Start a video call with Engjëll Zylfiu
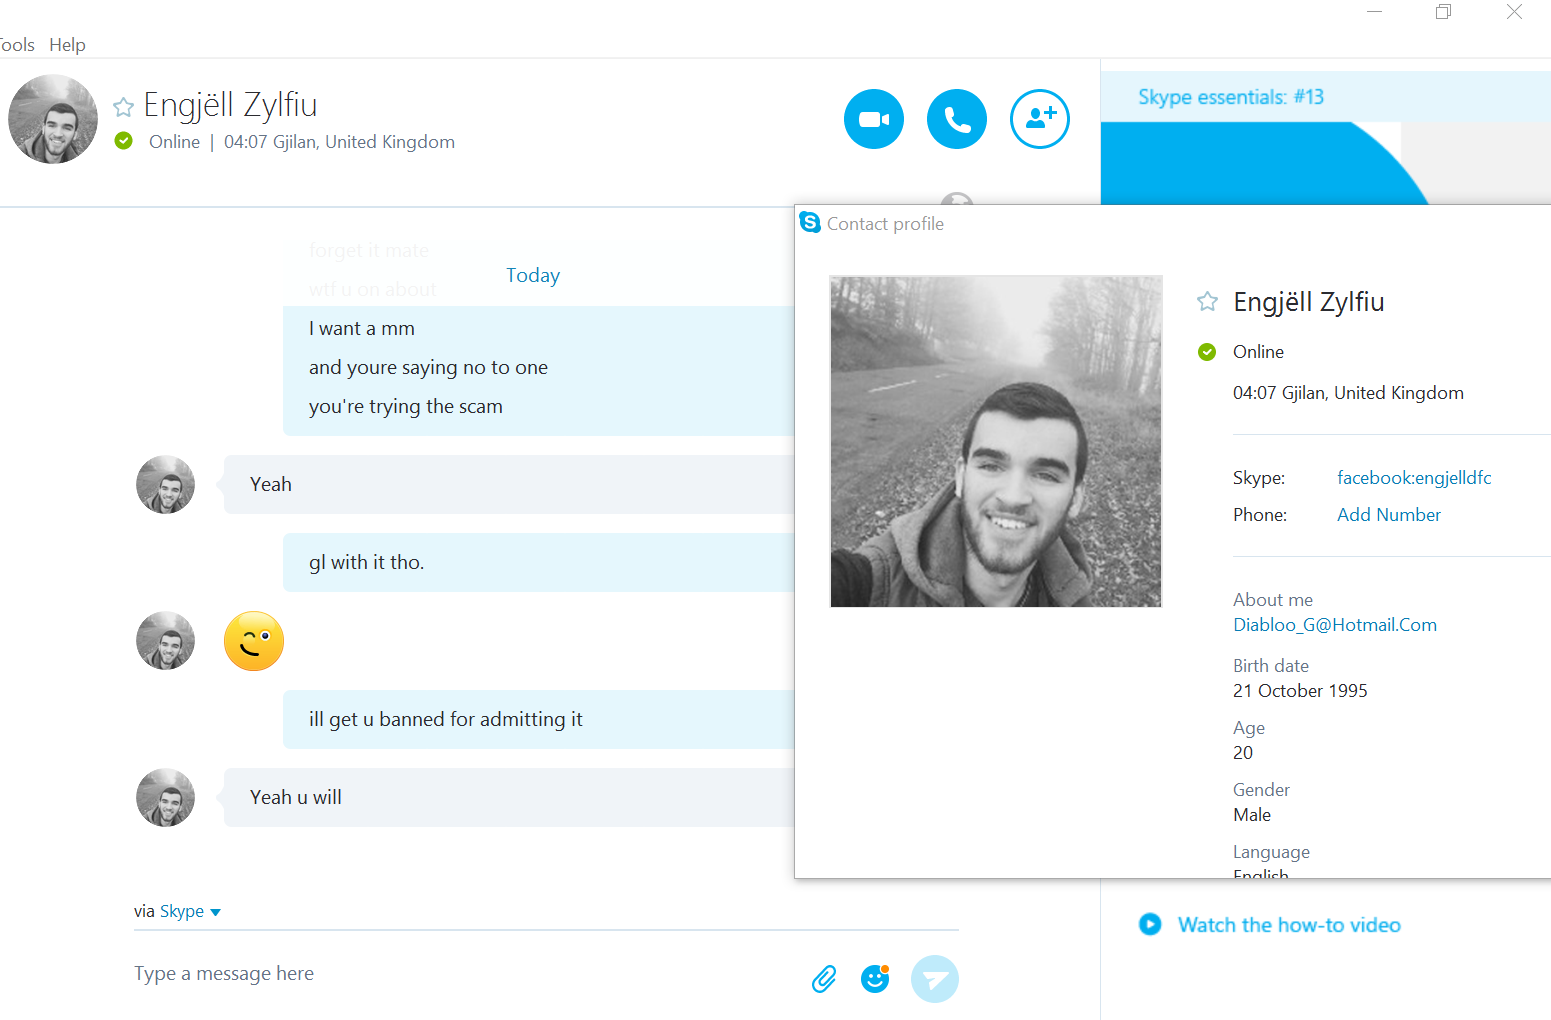Image resolution: width=1551 pixels, height=1020 pixels. click(874, 119)
